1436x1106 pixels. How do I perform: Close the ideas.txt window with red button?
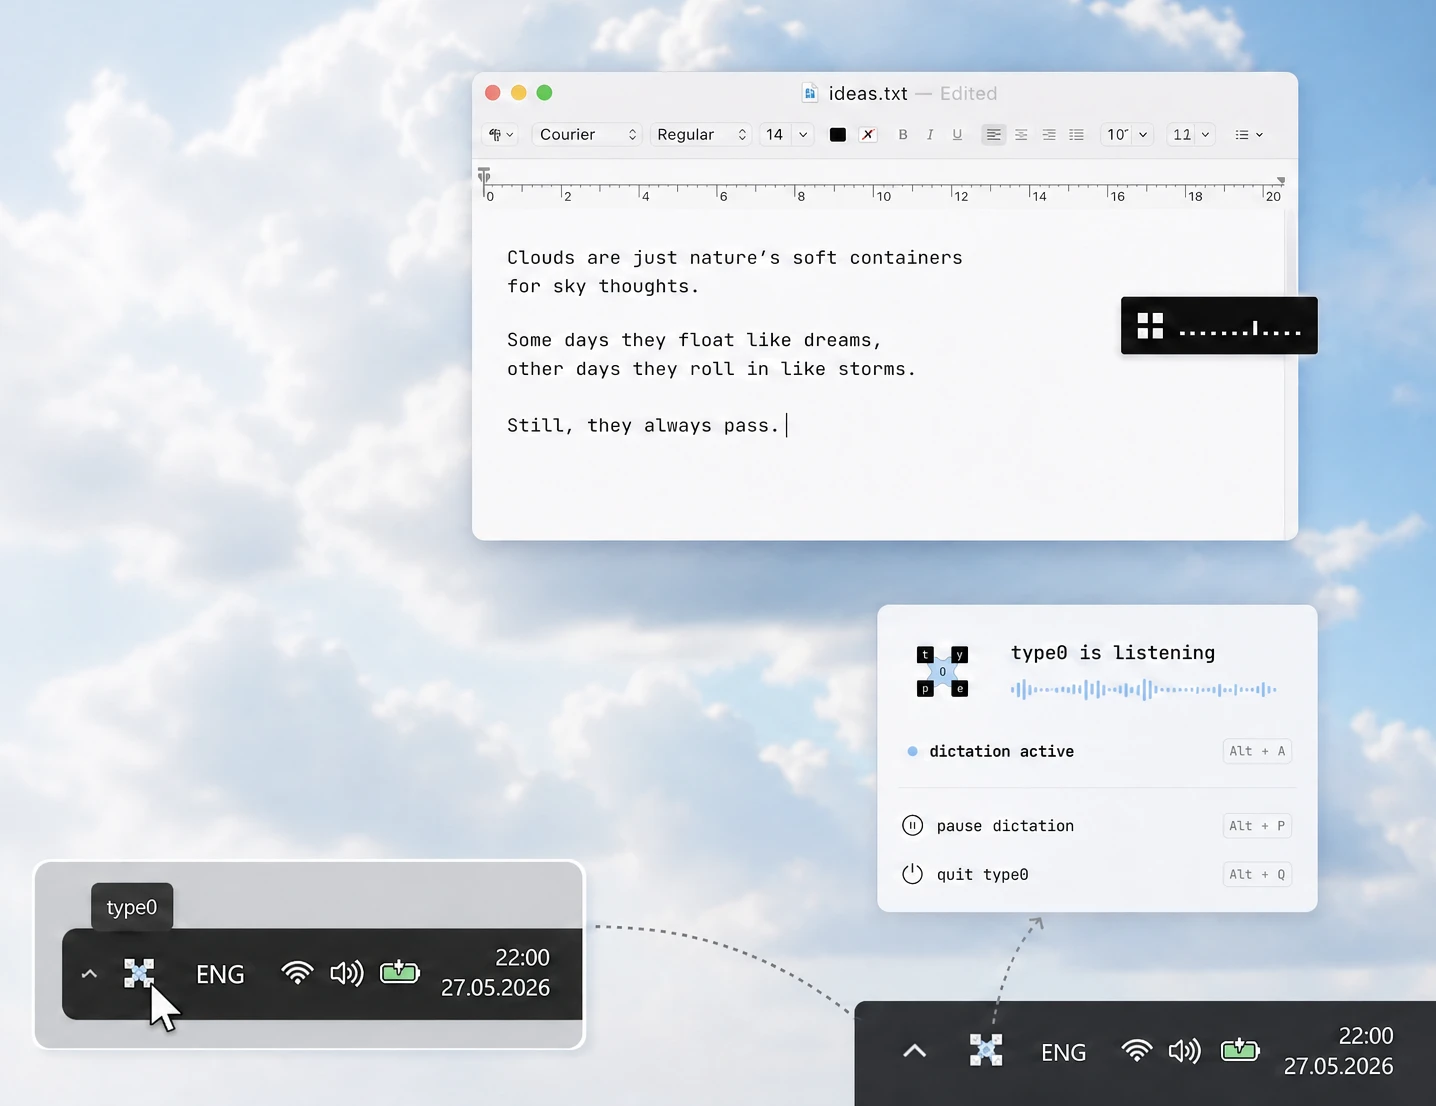coord(492,93)
